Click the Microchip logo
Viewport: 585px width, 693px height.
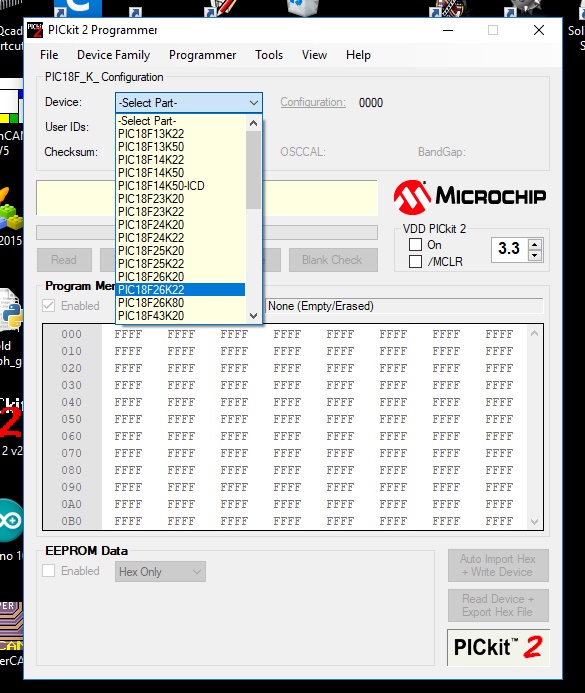[470, 197]
